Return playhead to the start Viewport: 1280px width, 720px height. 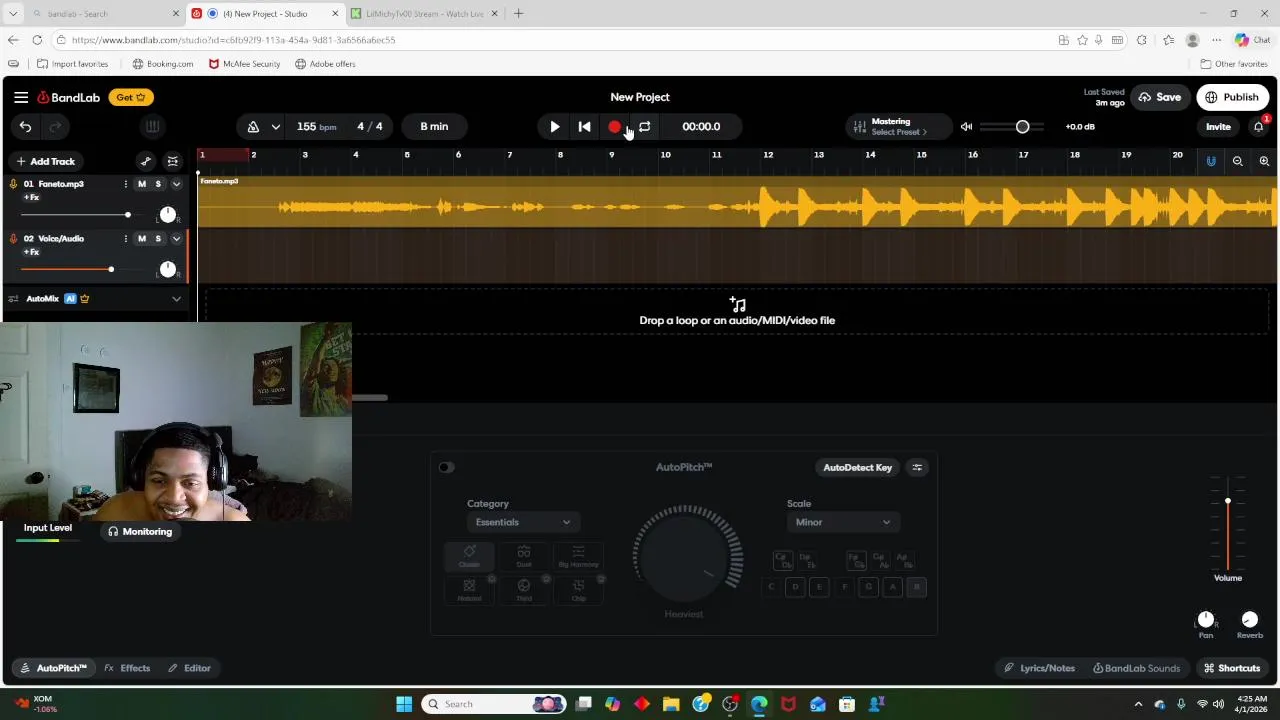[x=585, y=127]
